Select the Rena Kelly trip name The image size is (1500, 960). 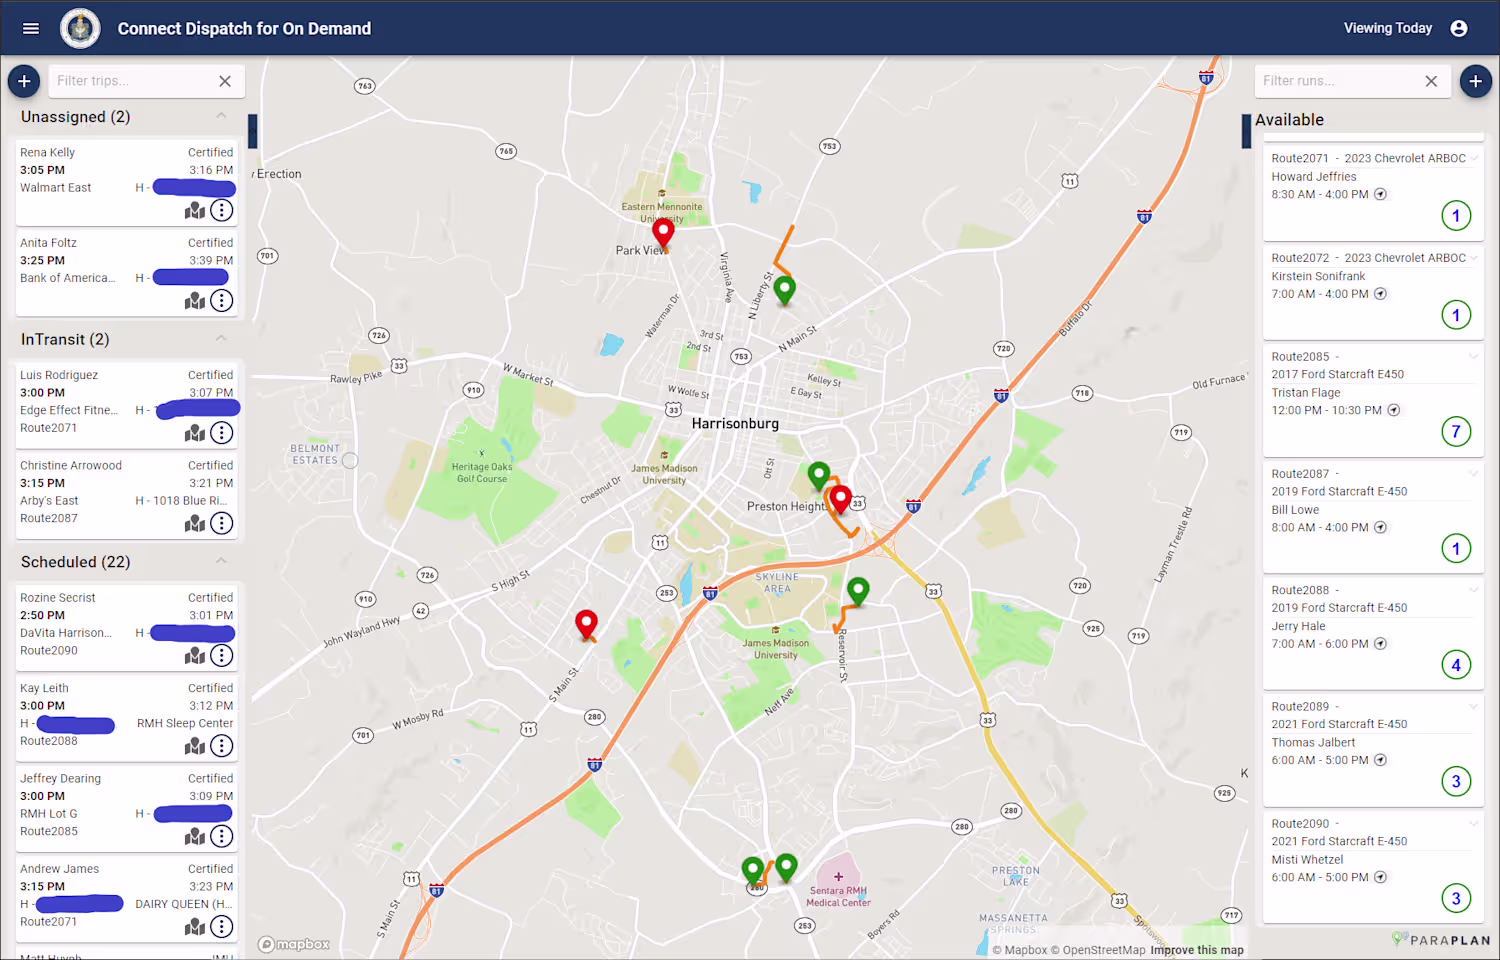pyautogui.click(x=48, y=153)
